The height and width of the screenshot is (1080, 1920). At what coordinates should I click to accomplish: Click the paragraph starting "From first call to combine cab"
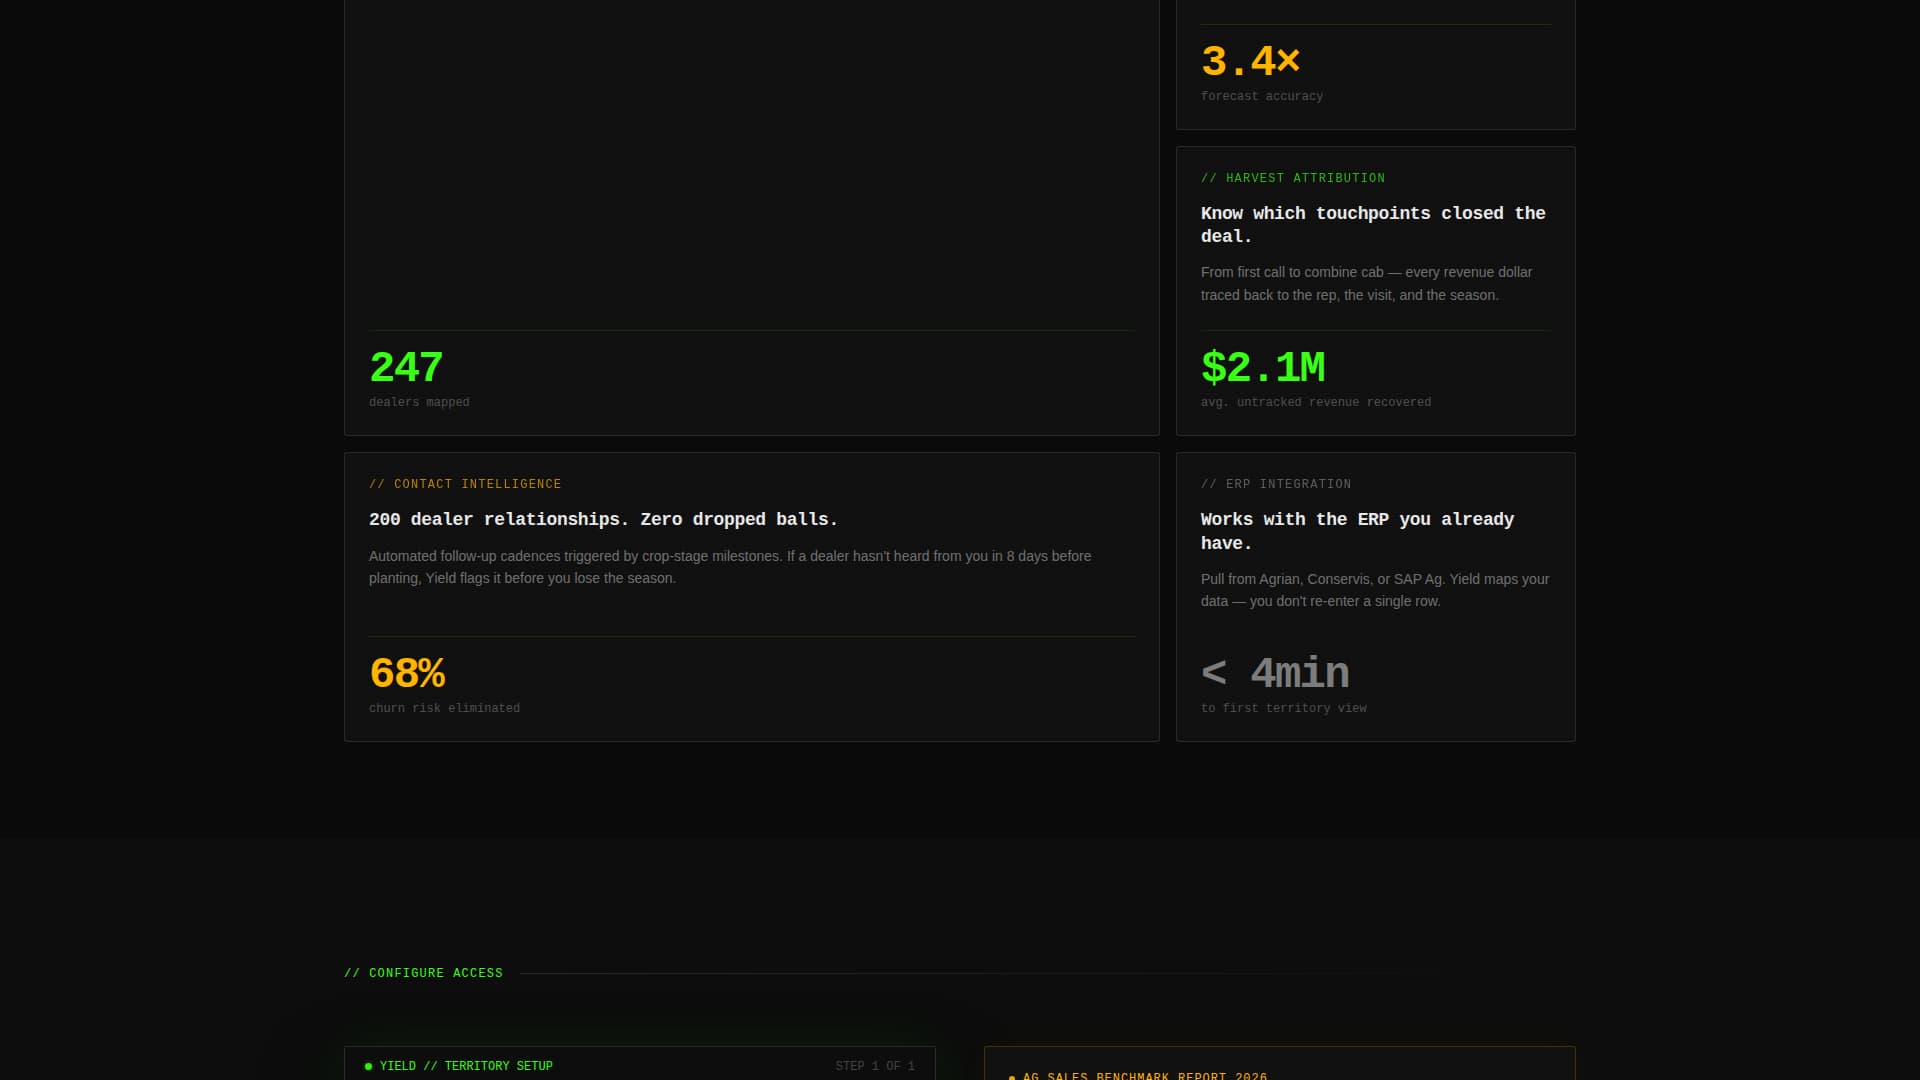pos(1366,284)
